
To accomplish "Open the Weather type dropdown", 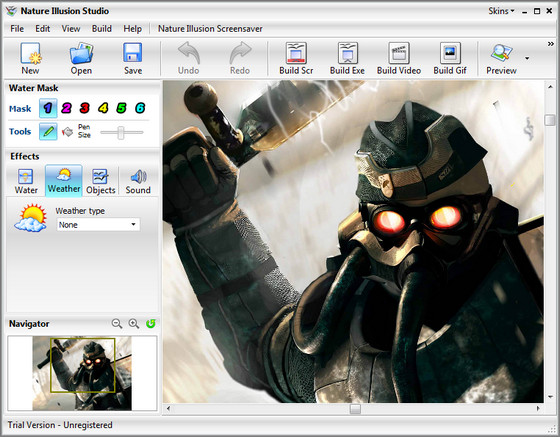I will pos(98,225).
